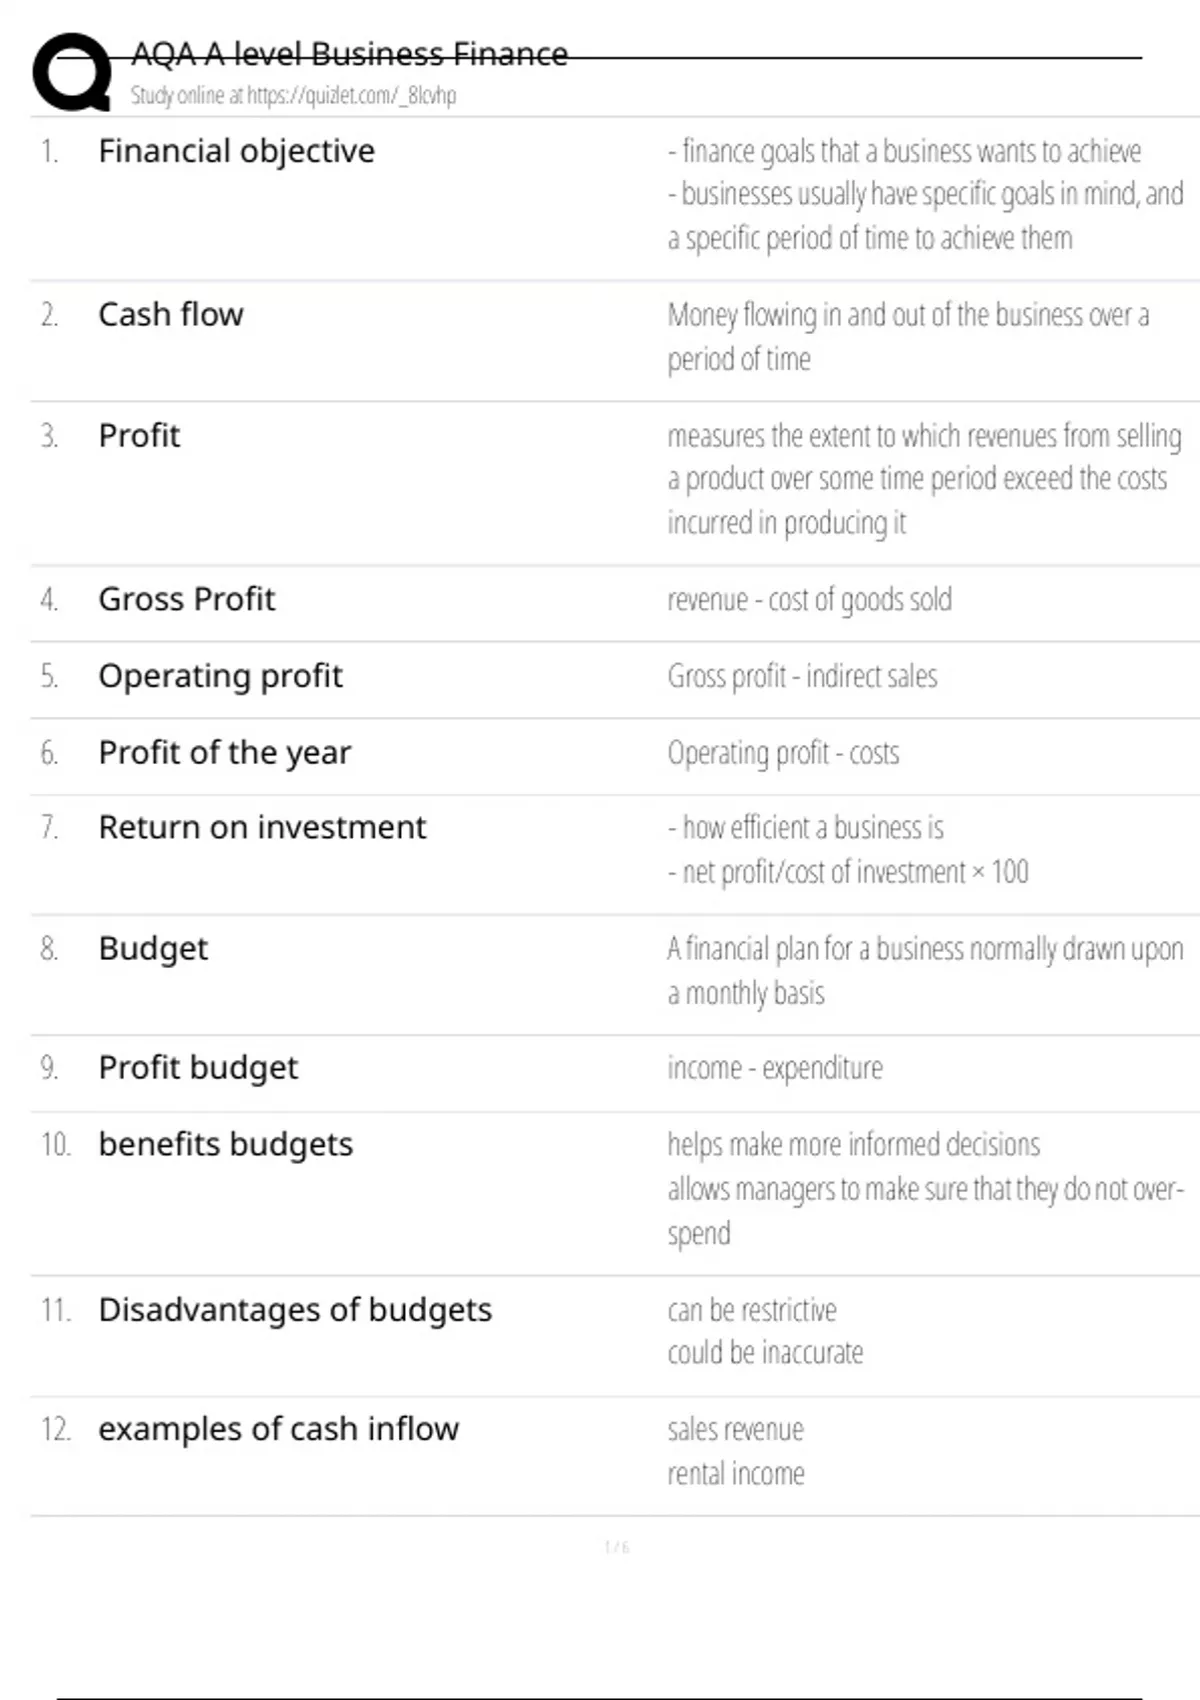Click the Return on investment term

click(262, 828)
